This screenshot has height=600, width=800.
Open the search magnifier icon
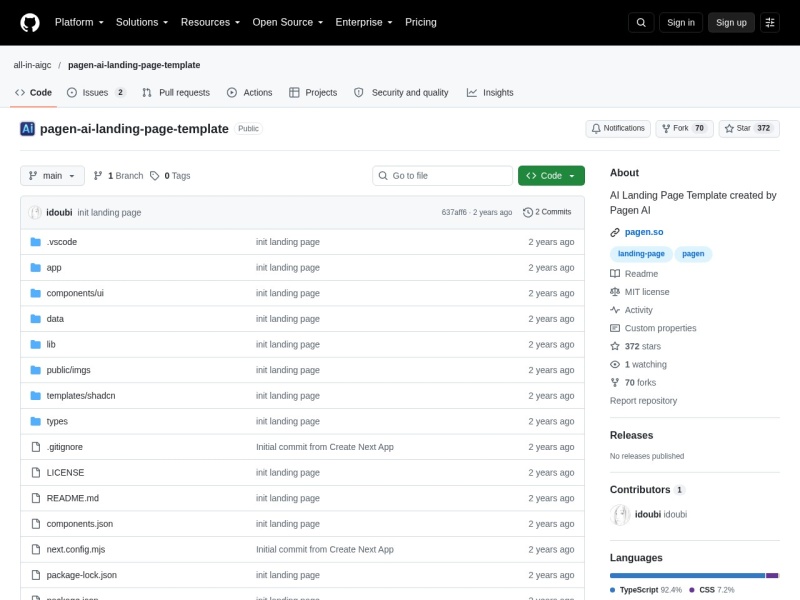641,22
